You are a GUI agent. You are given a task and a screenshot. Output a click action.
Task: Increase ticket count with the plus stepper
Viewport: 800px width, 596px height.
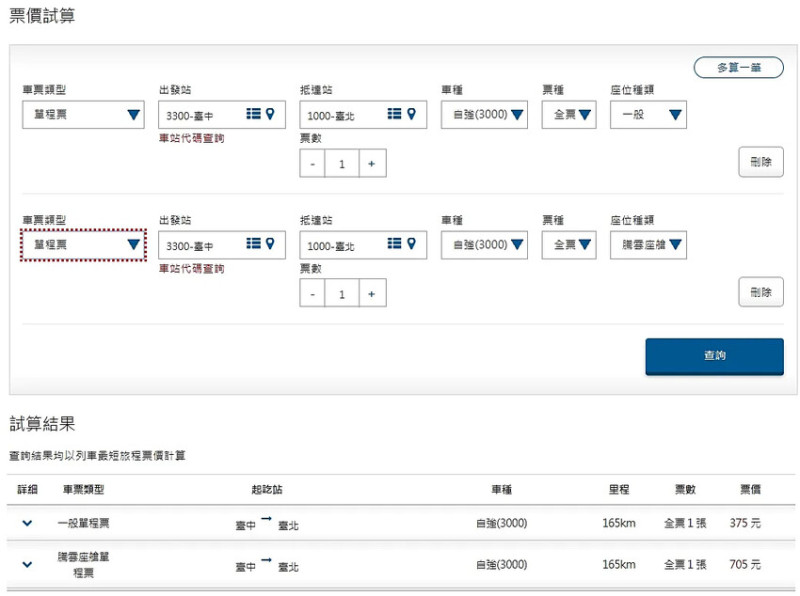(370, 163)
